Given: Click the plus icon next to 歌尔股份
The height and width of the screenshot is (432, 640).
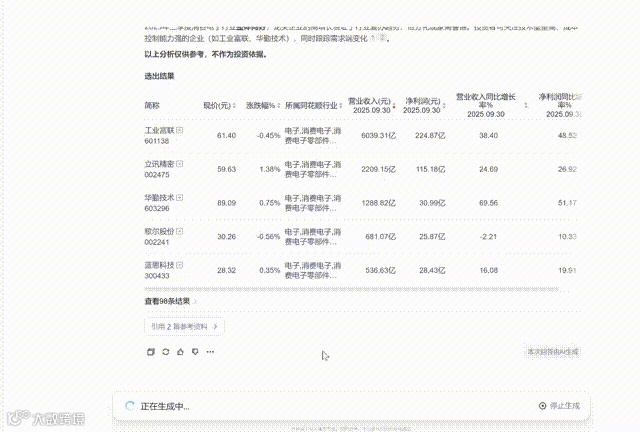Looking at the screenshot, I should tap(180, 231).
